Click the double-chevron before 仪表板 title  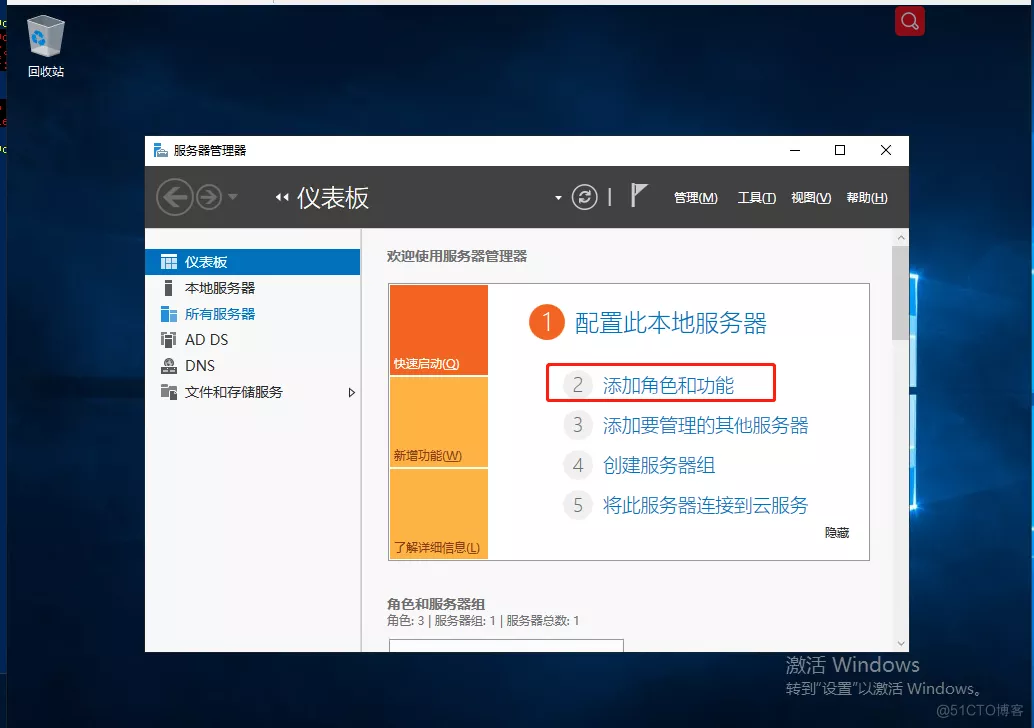pos(282,197)
